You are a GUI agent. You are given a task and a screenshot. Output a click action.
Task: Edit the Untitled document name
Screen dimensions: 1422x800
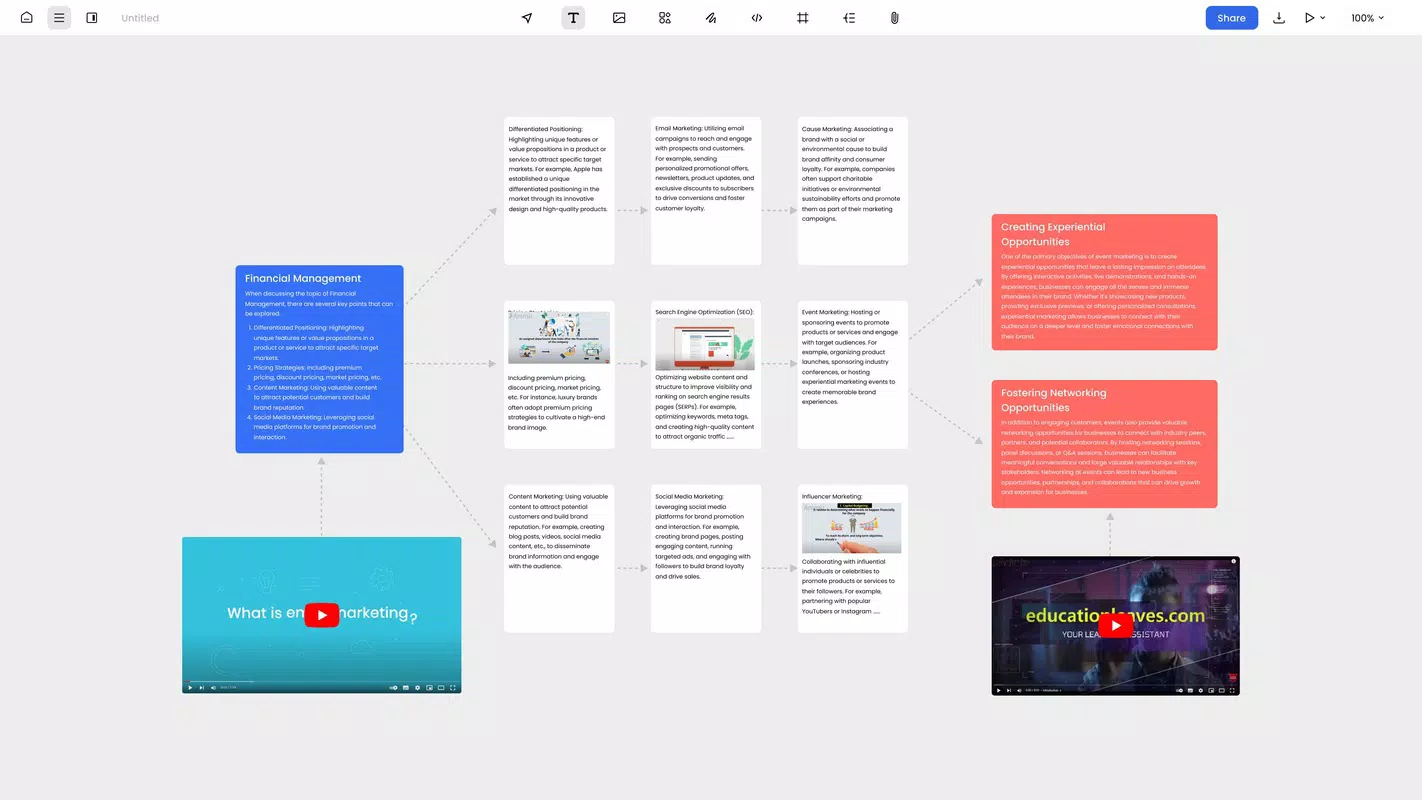[x=140, y=18]
